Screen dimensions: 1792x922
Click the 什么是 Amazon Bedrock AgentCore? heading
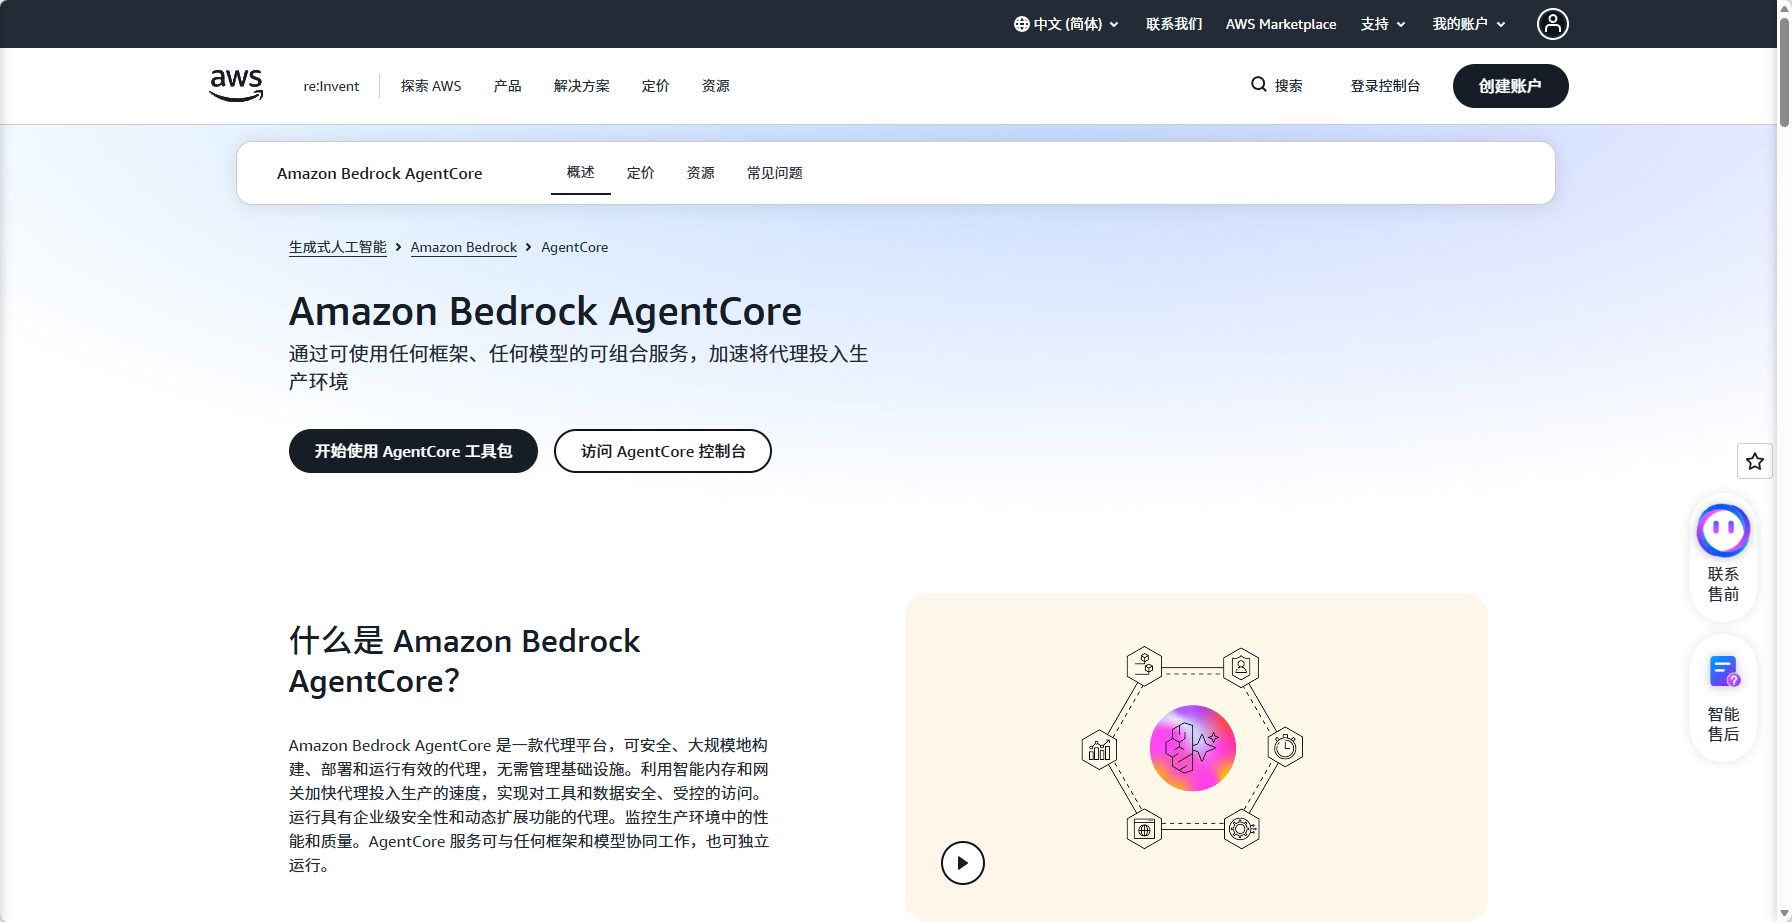(464, 660)
